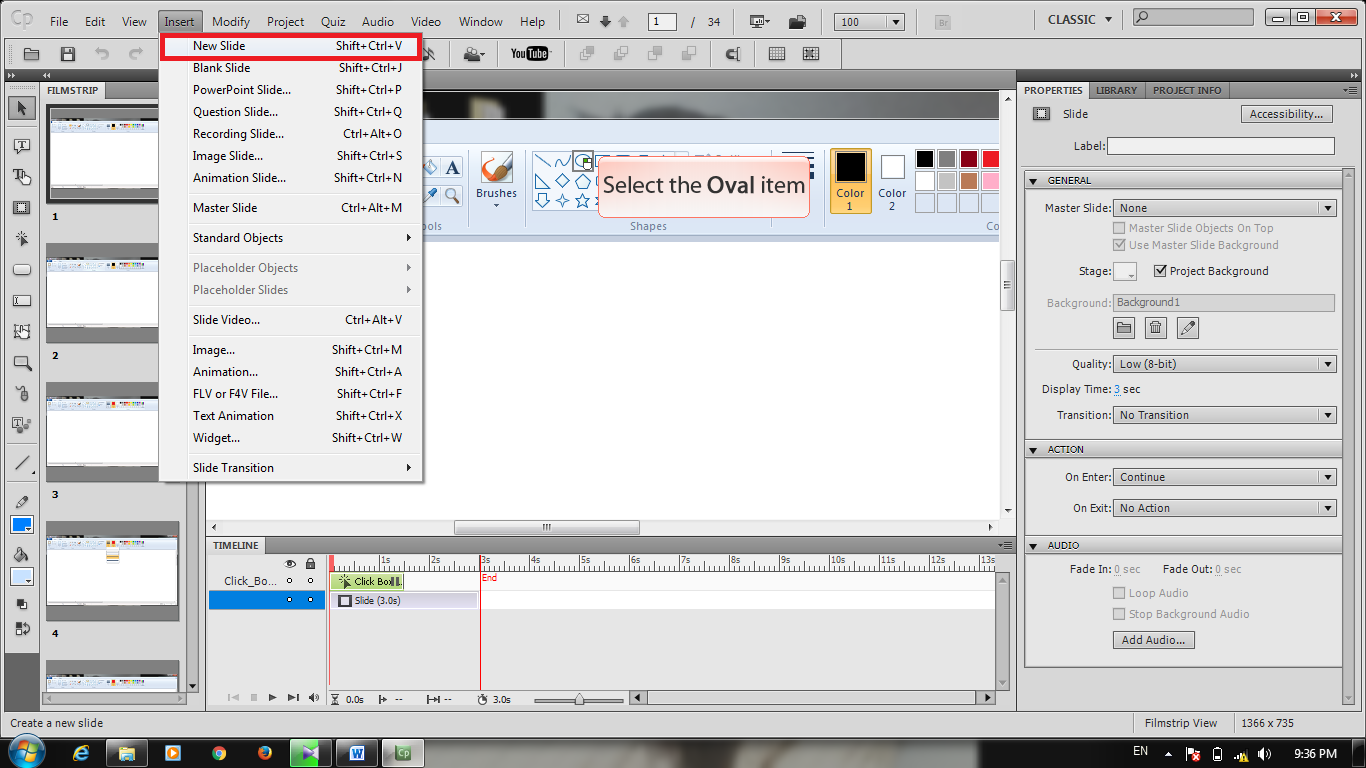This screenshot has width=1366, height=768.
Task: Choose Question Slide from Insert menu
Action: (x=291, y=112)
